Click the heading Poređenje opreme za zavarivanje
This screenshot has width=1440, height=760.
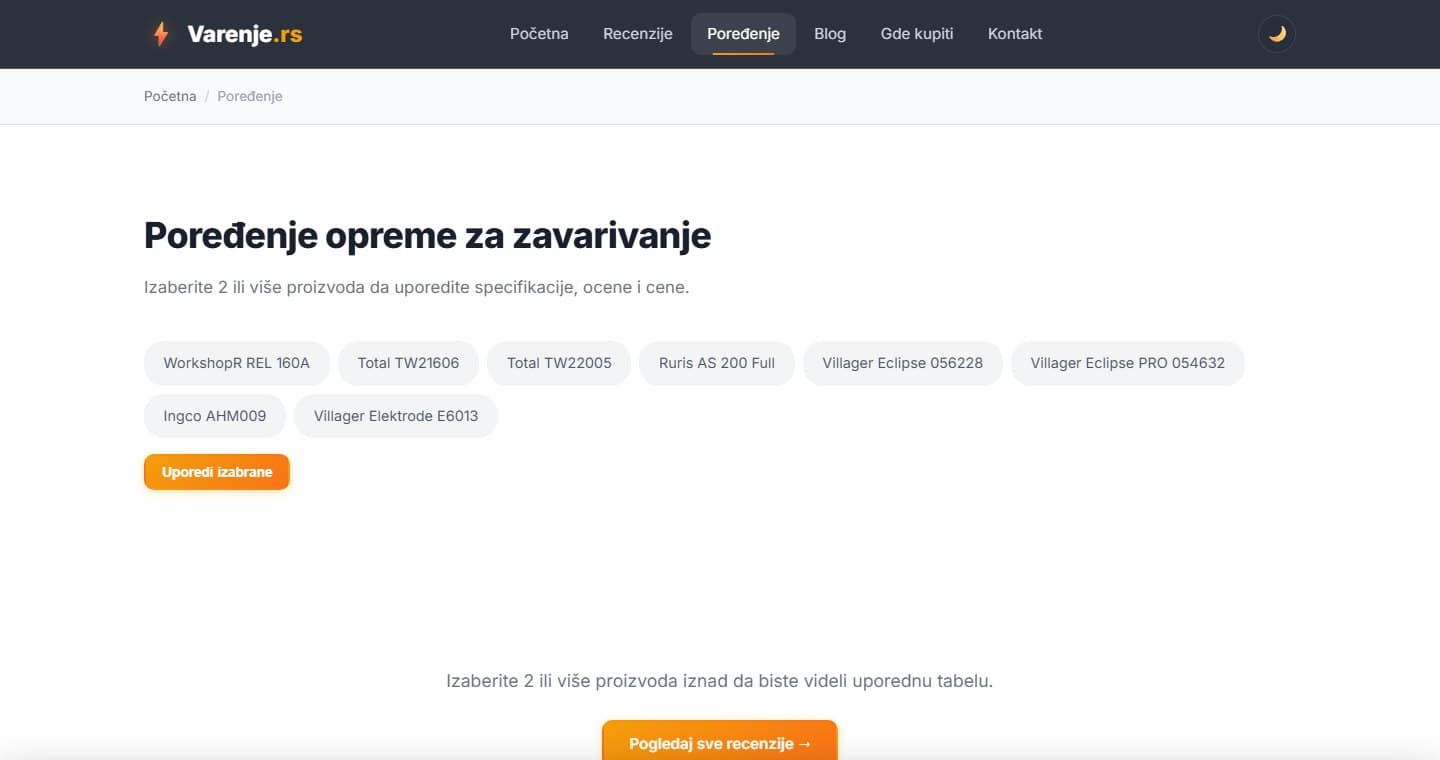(x=428, y=236)
